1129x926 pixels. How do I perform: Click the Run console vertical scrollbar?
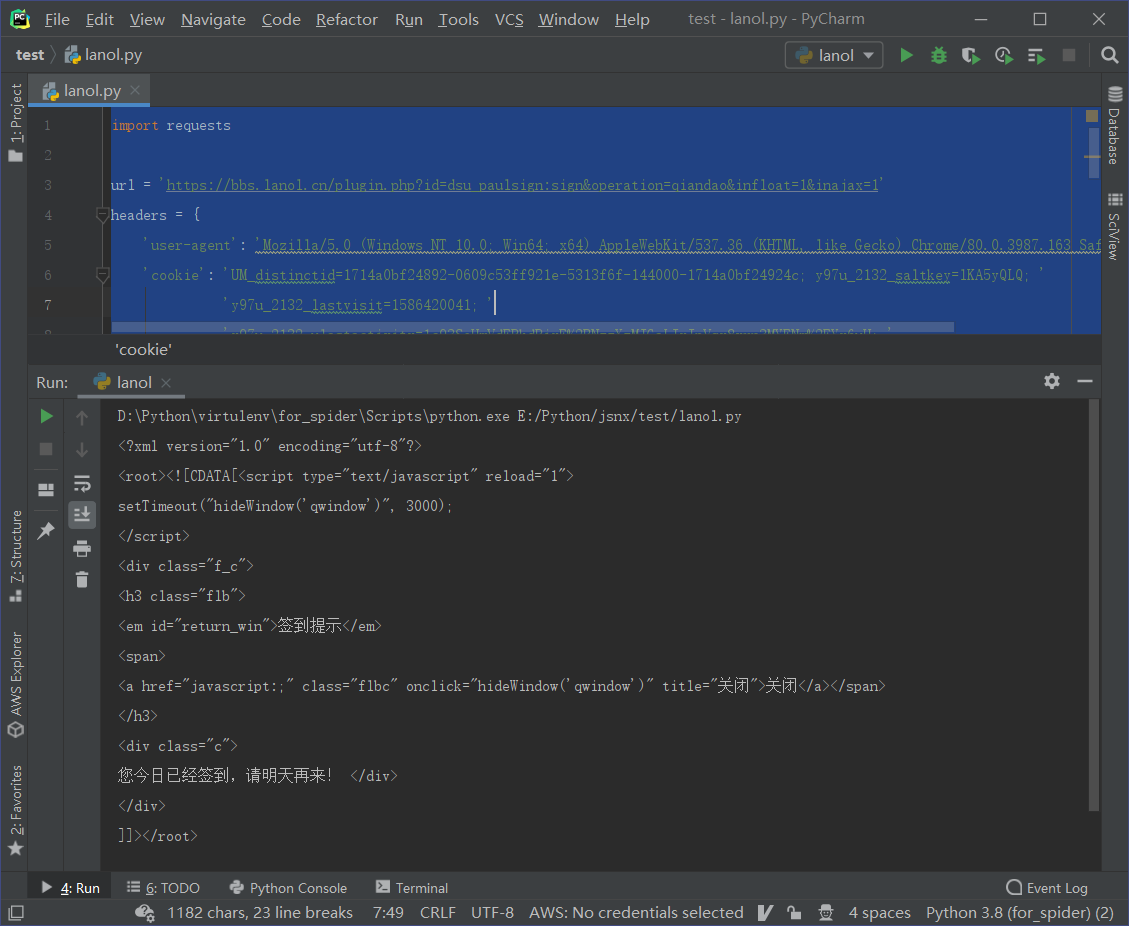pyautogui.click(x=1094, y=605)
